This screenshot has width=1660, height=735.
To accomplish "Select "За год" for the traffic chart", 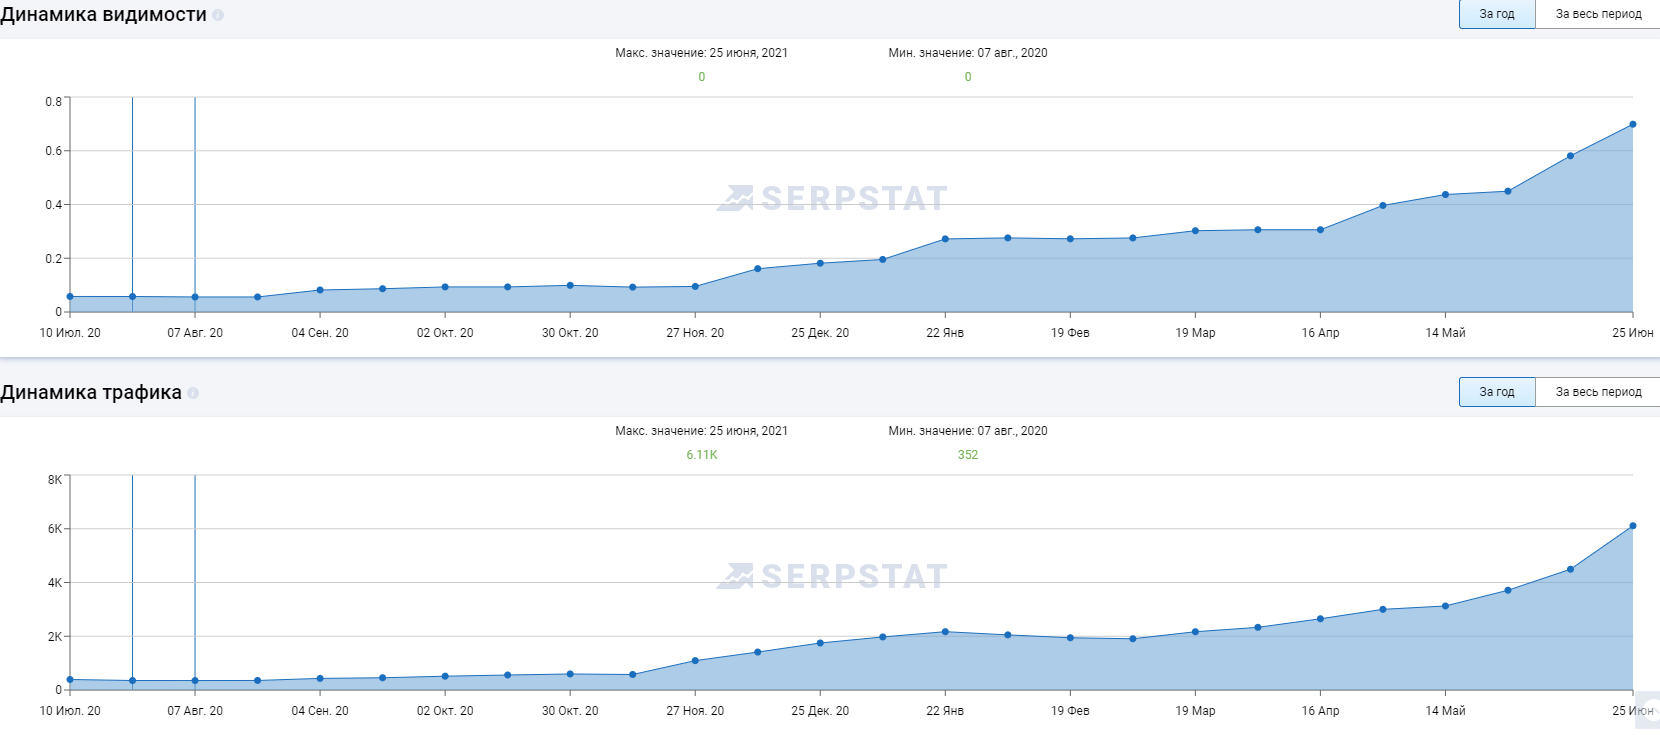I will point(1496,392).
